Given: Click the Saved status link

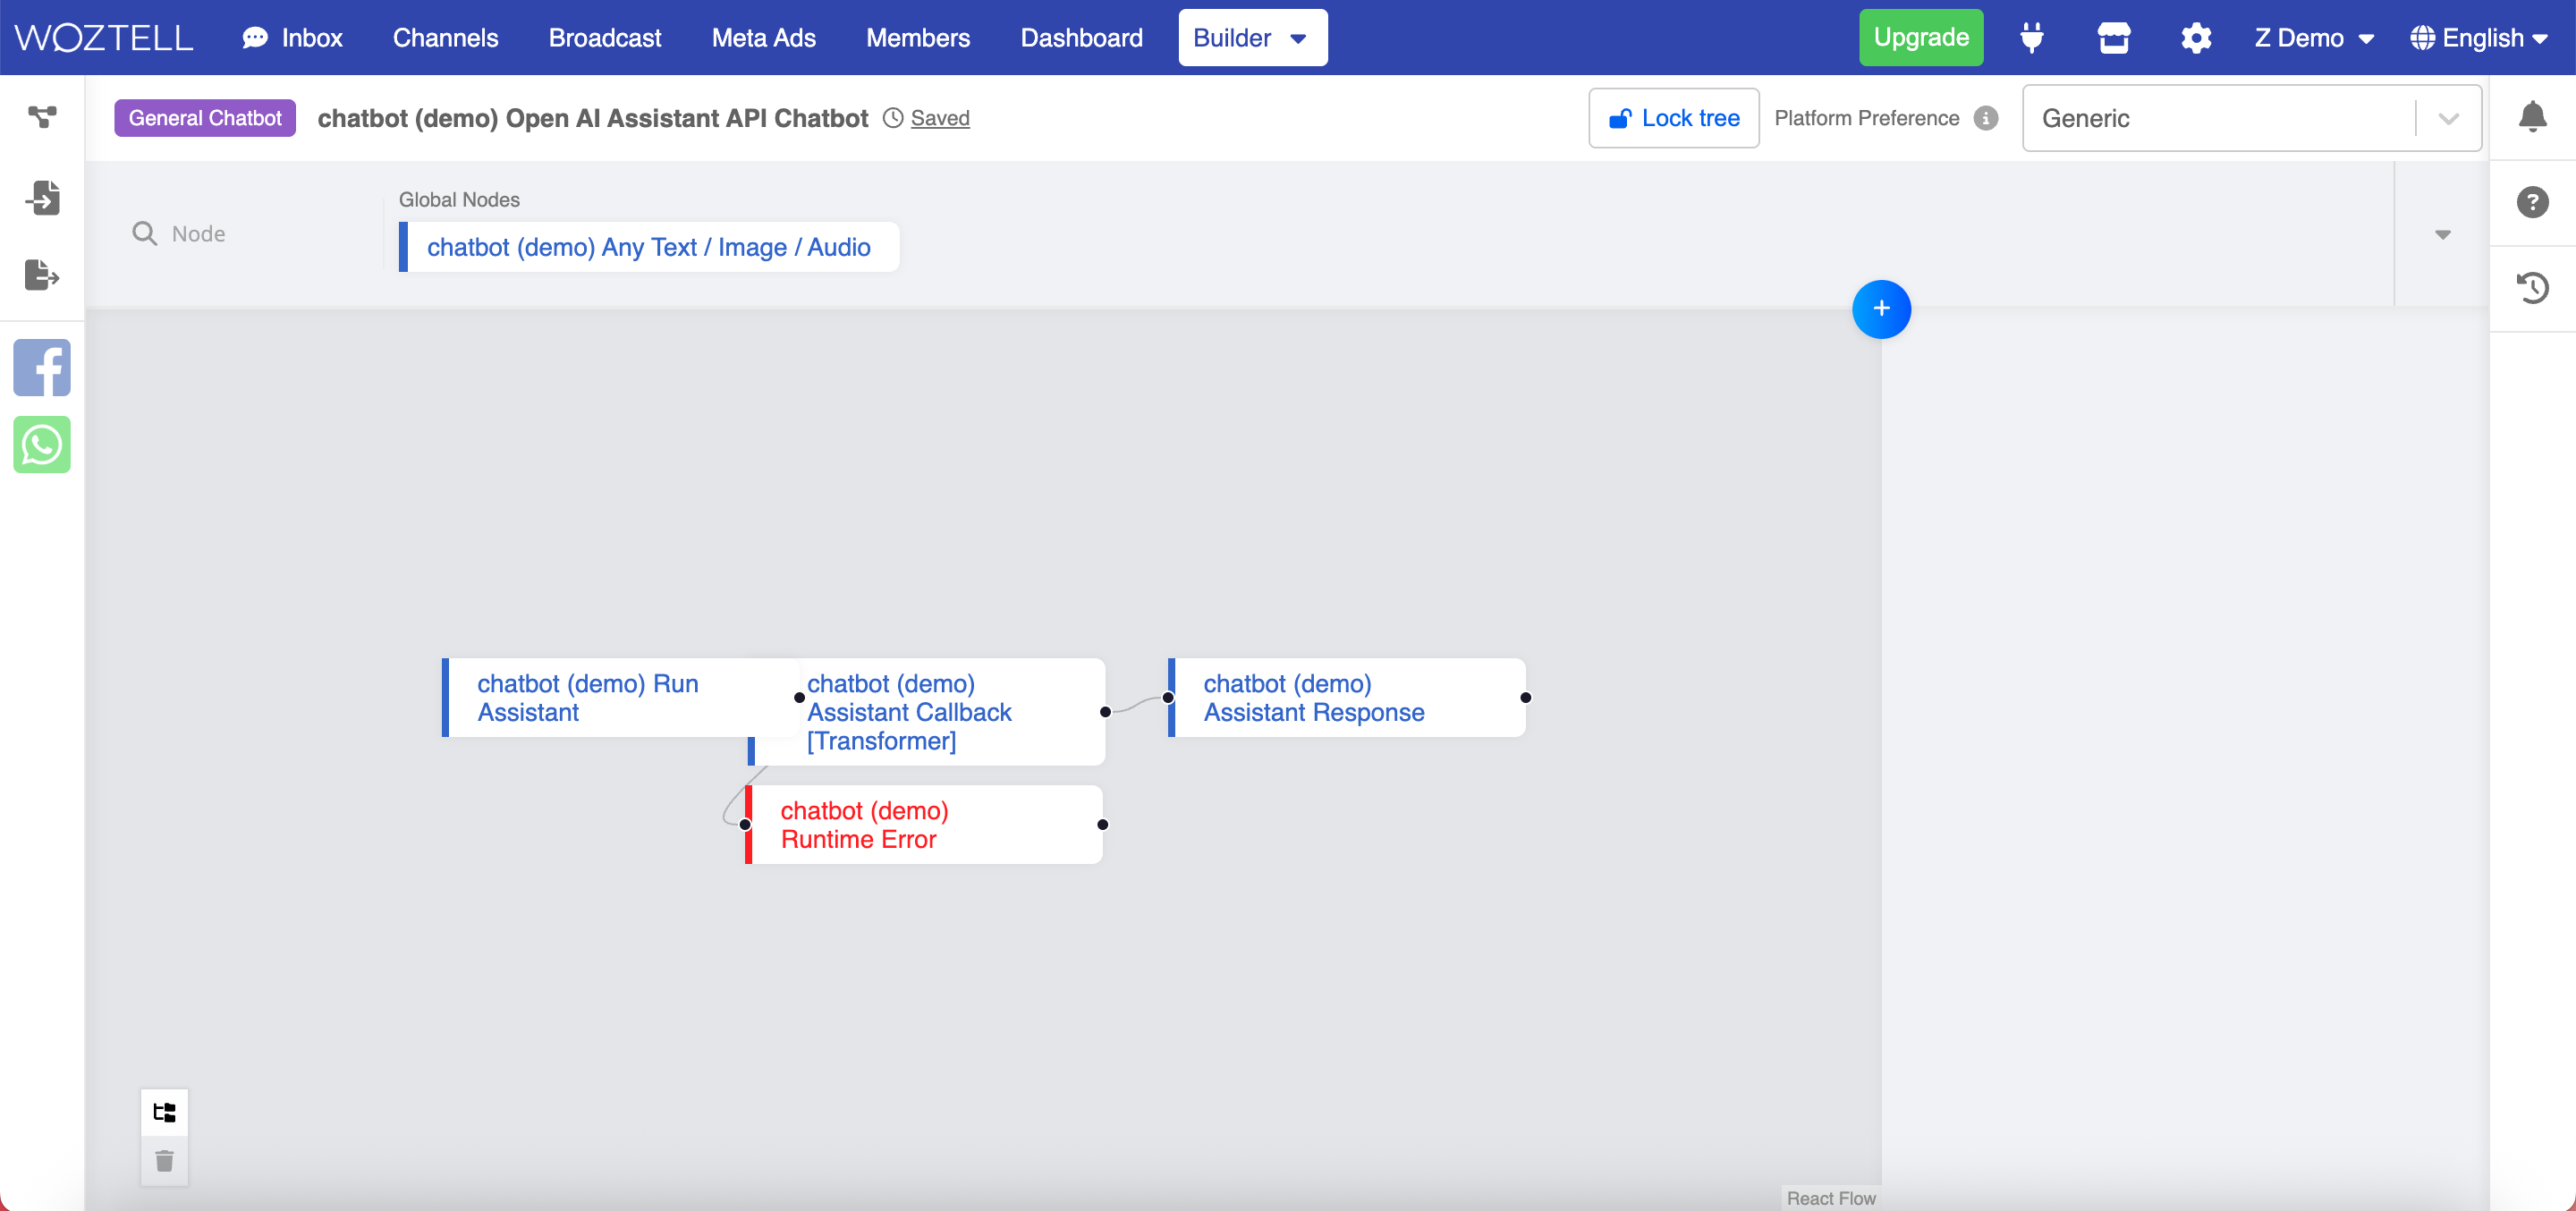Looking at the screenshot, I should [939, 118].
